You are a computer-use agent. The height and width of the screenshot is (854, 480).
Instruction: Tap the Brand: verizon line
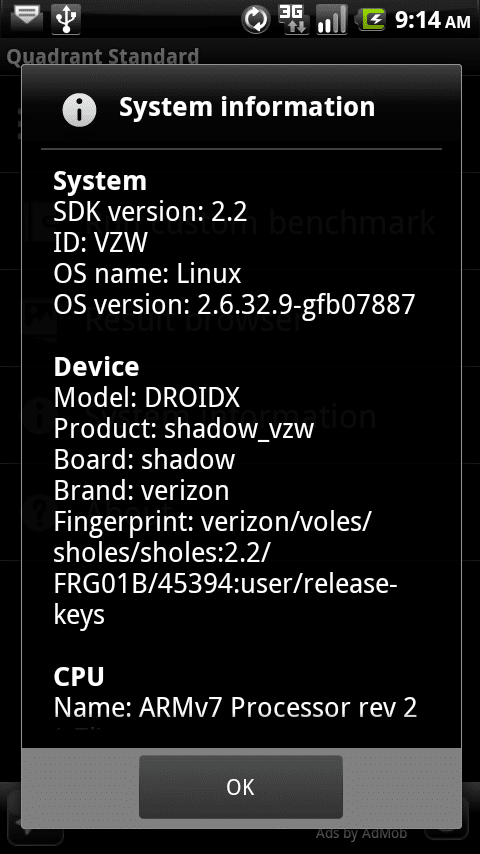coord(141,491)
